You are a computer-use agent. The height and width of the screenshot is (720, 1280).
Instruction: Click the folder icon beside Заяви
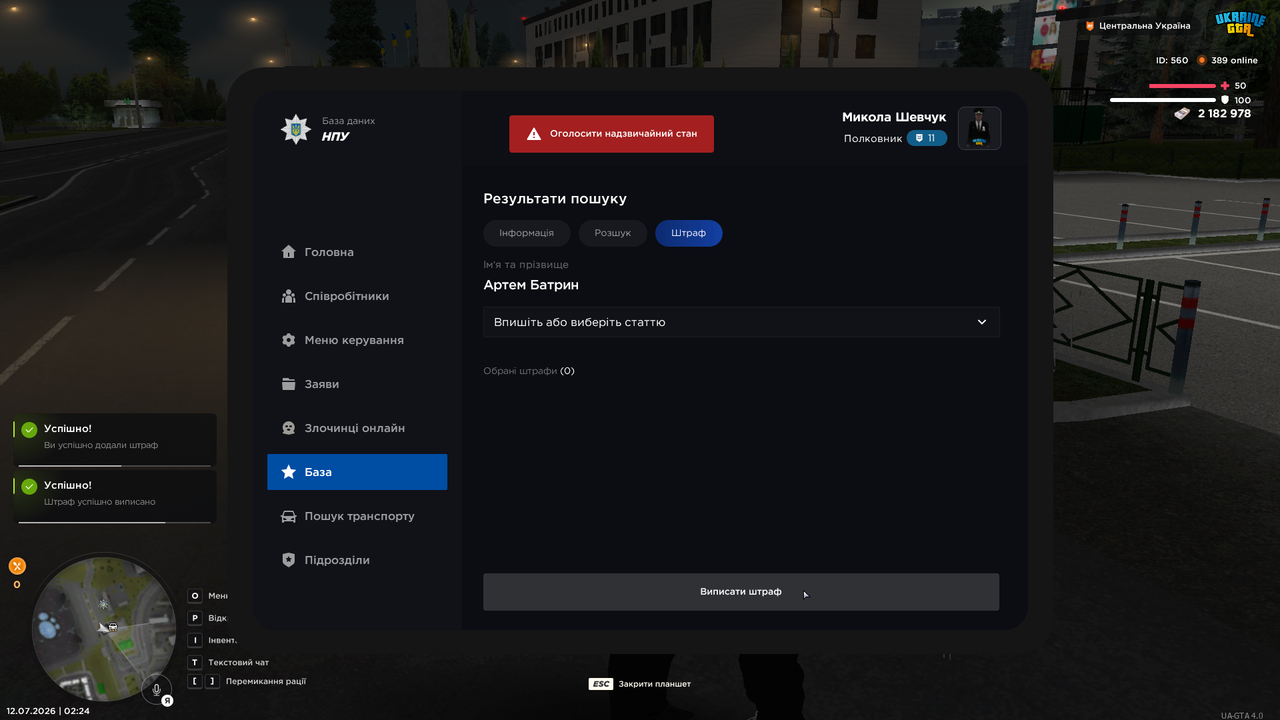(288, 384)
